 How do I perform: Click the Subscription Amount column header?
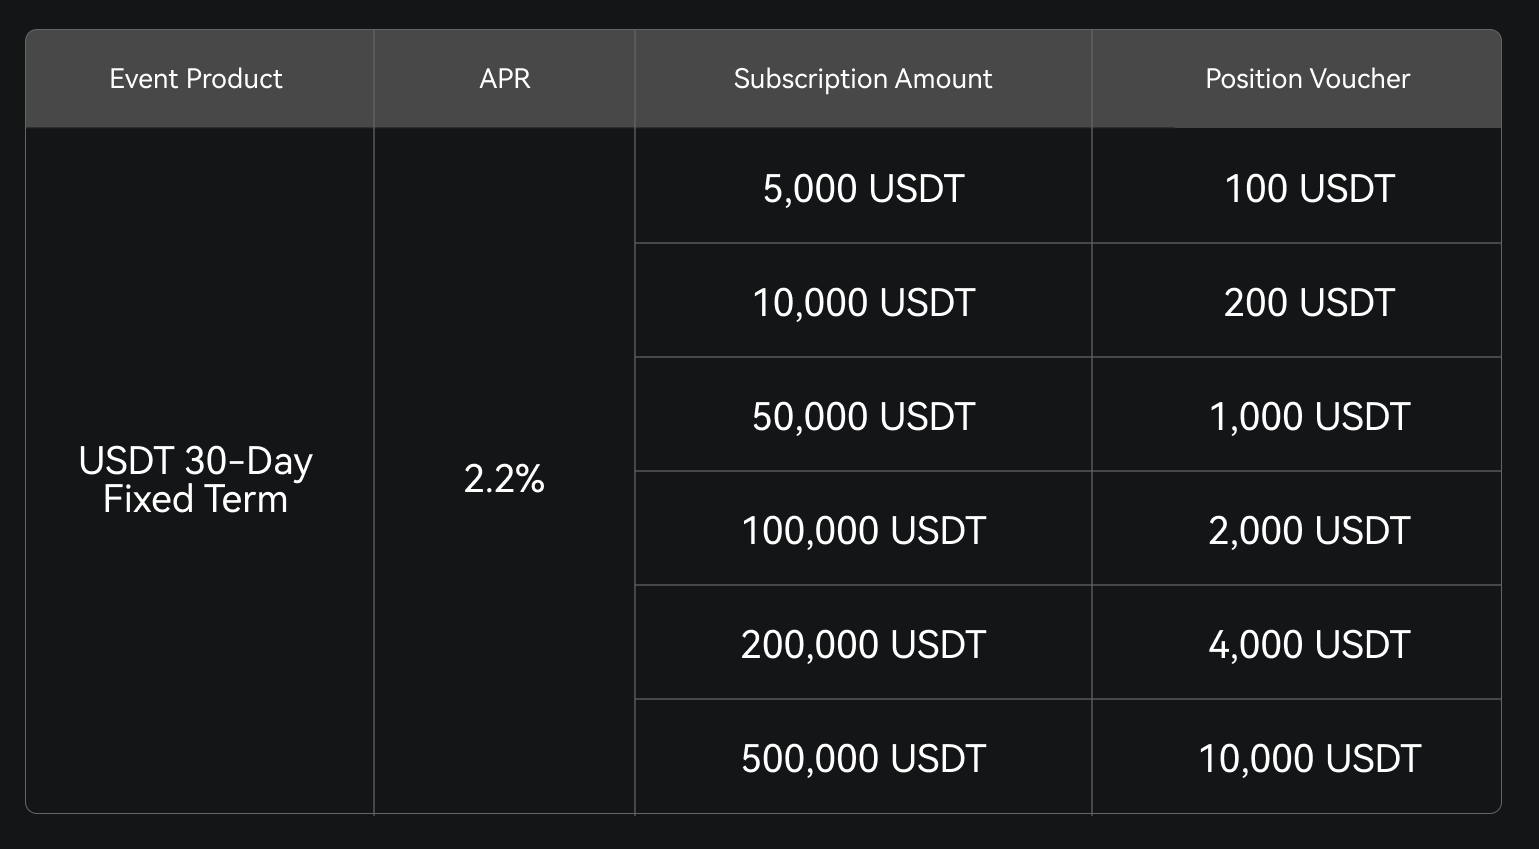pyautogui.click(x=862, y=79)
